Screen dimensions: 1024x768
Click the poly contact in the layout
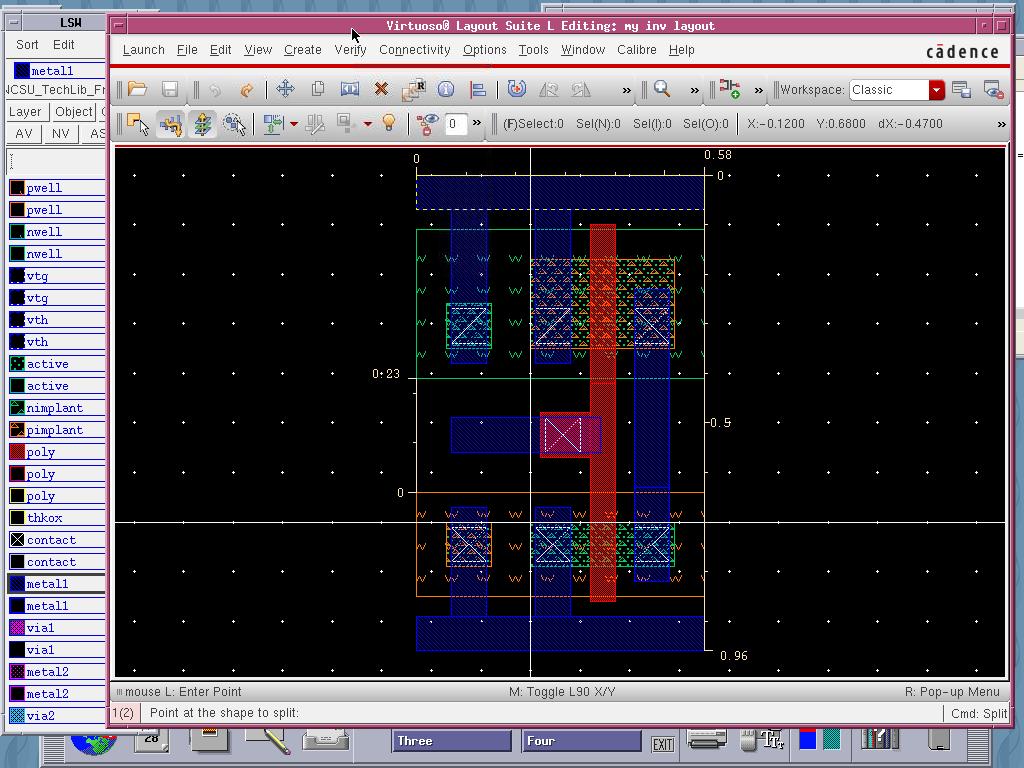pyautogui.click(x=562, y=434)
